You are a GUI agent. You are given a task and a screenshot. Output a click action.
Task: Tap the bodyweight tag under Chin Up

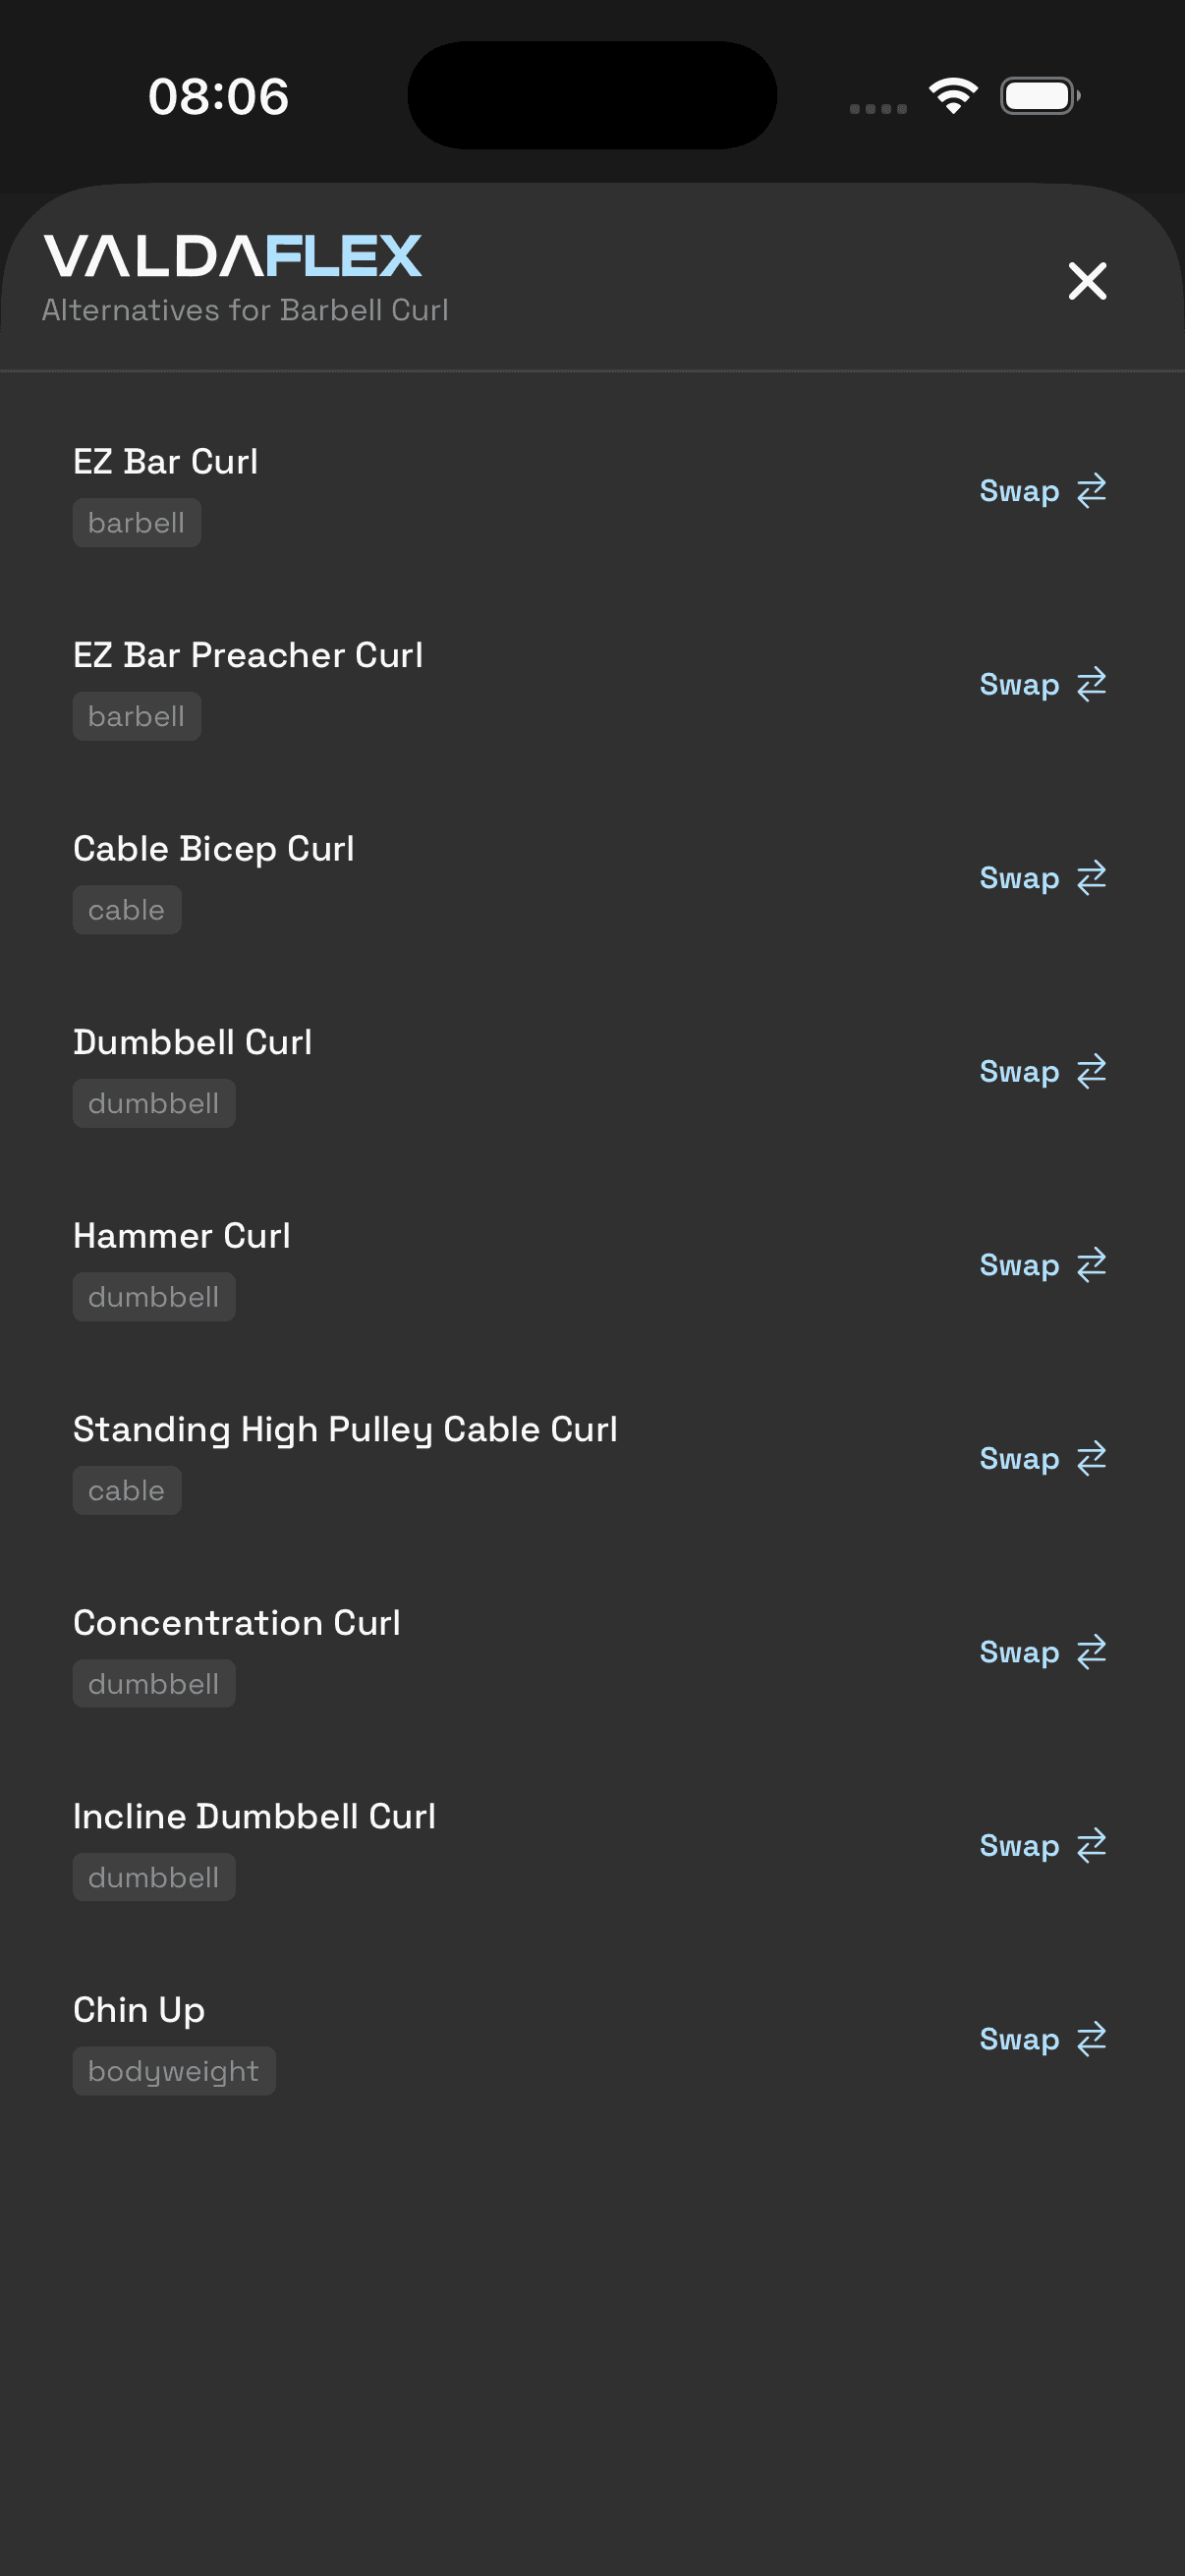174,2071
